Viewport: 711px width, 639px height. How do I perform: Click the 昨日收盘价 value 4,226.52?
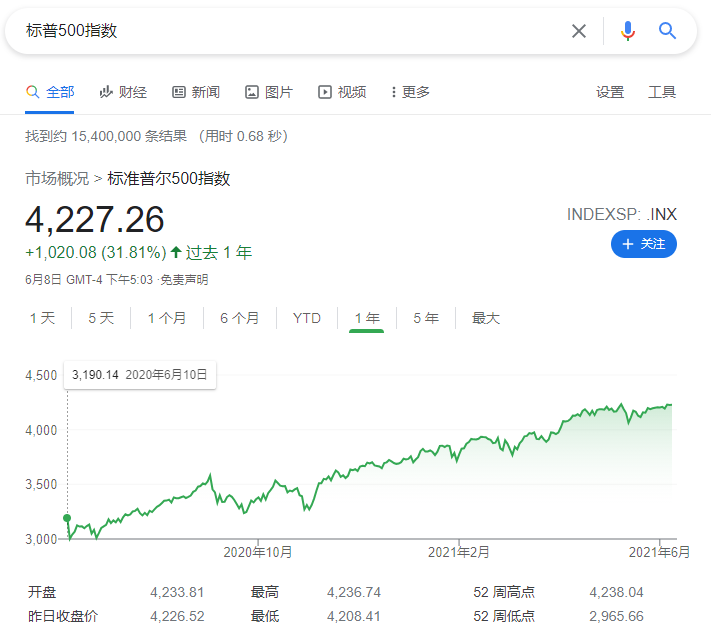click(x=177, y=616)
